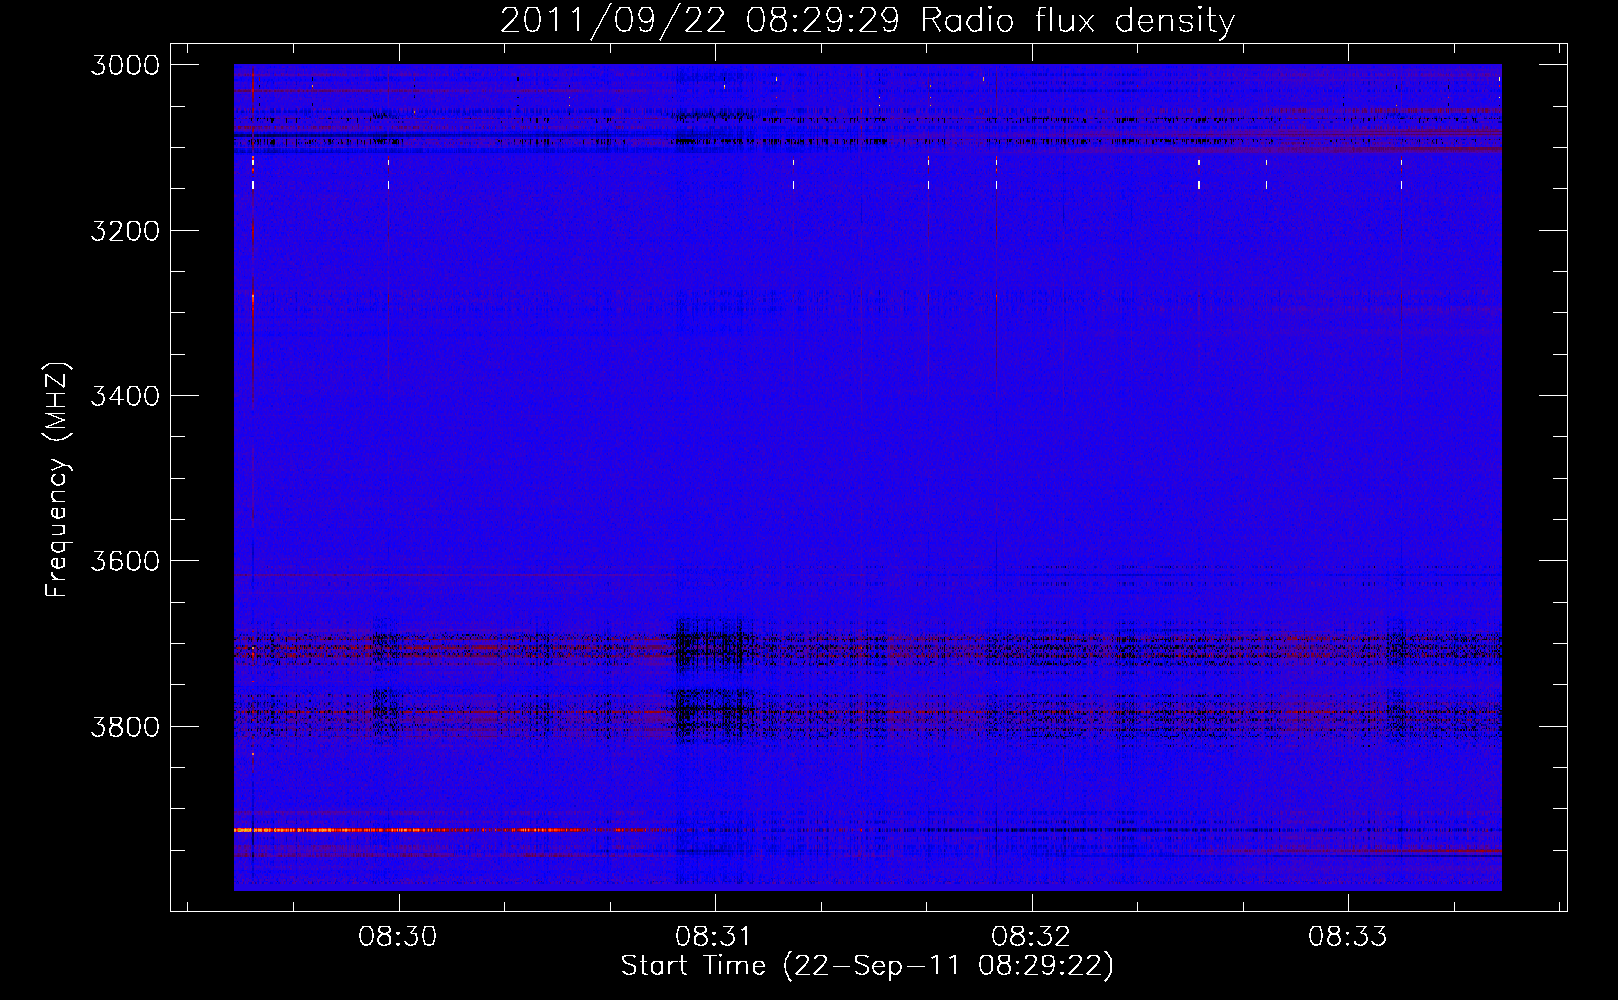Click the 08:33 time tick label
Image resolution: width=1618 pixels, height=1000 pixels.
(x=1348, y=937)
